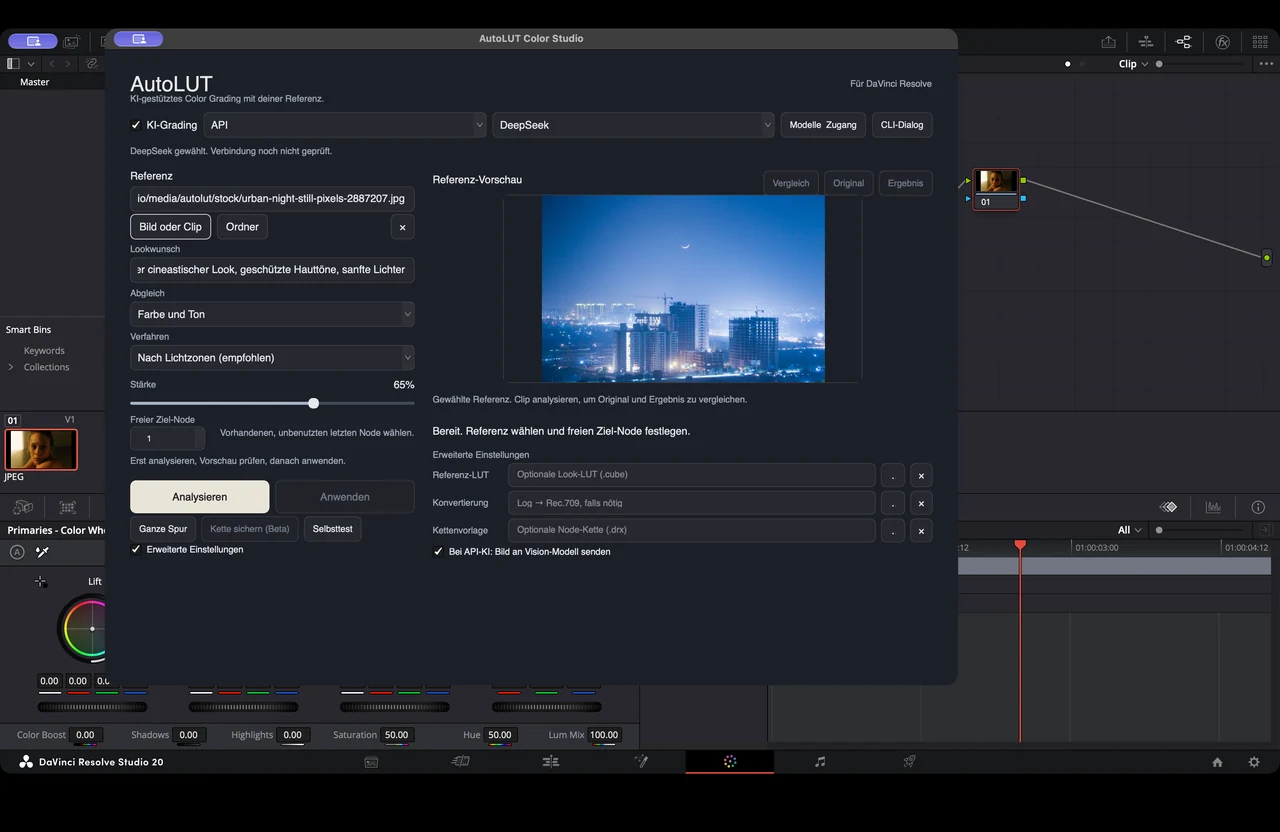The height and width of the screenshot is (832, 1280).
Task: Open the API mode dropdown
Action: [x=345, y=125]
